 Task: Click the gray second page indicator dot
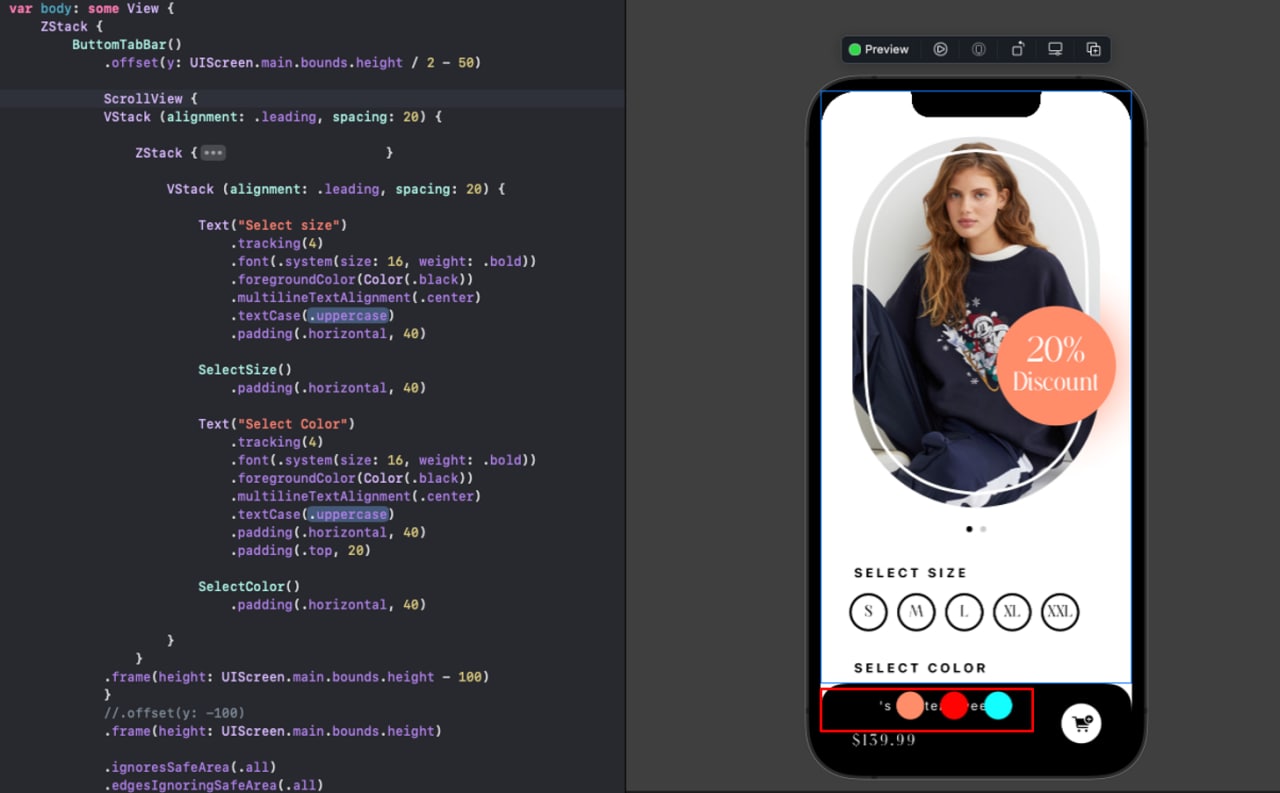point(983,529)
